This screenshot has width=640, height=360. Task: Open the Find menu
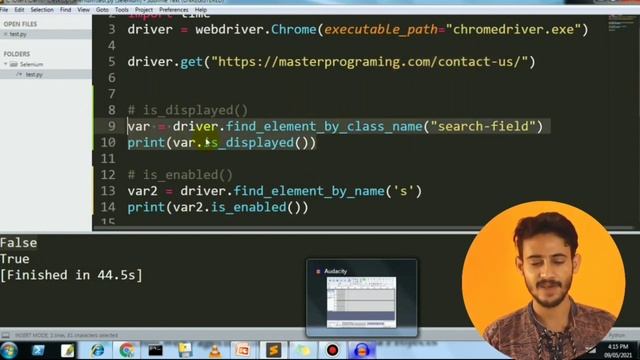[x=65, y=9]
